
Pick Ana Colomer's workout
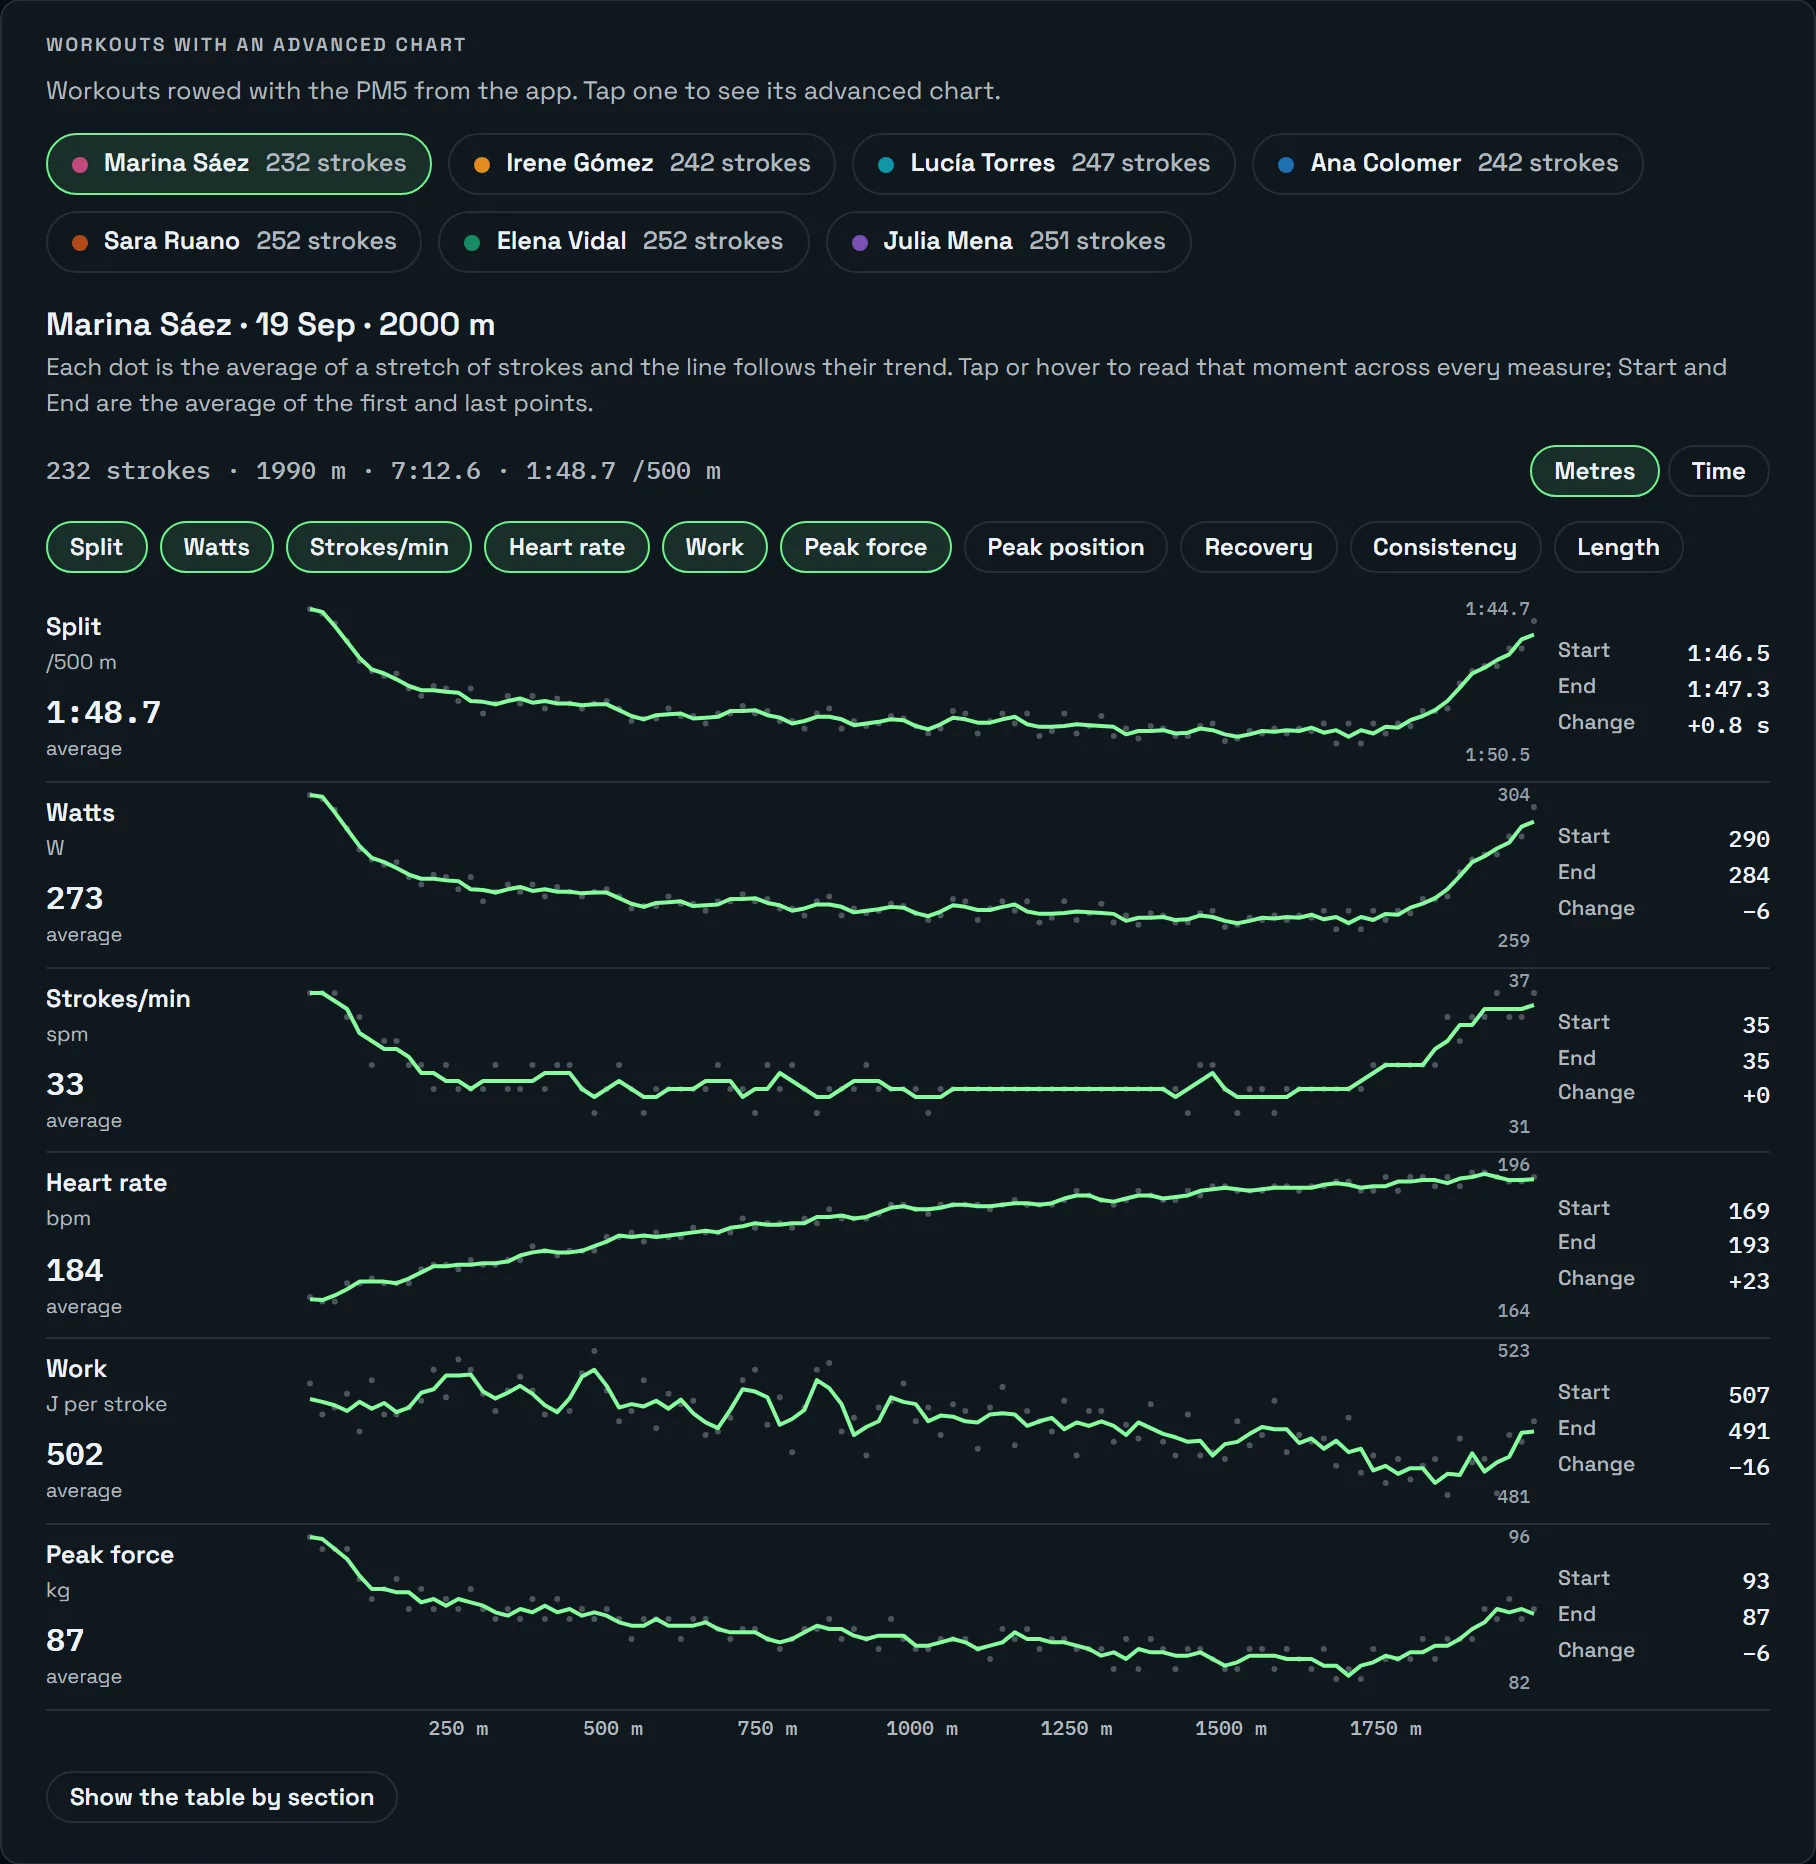1447,163
